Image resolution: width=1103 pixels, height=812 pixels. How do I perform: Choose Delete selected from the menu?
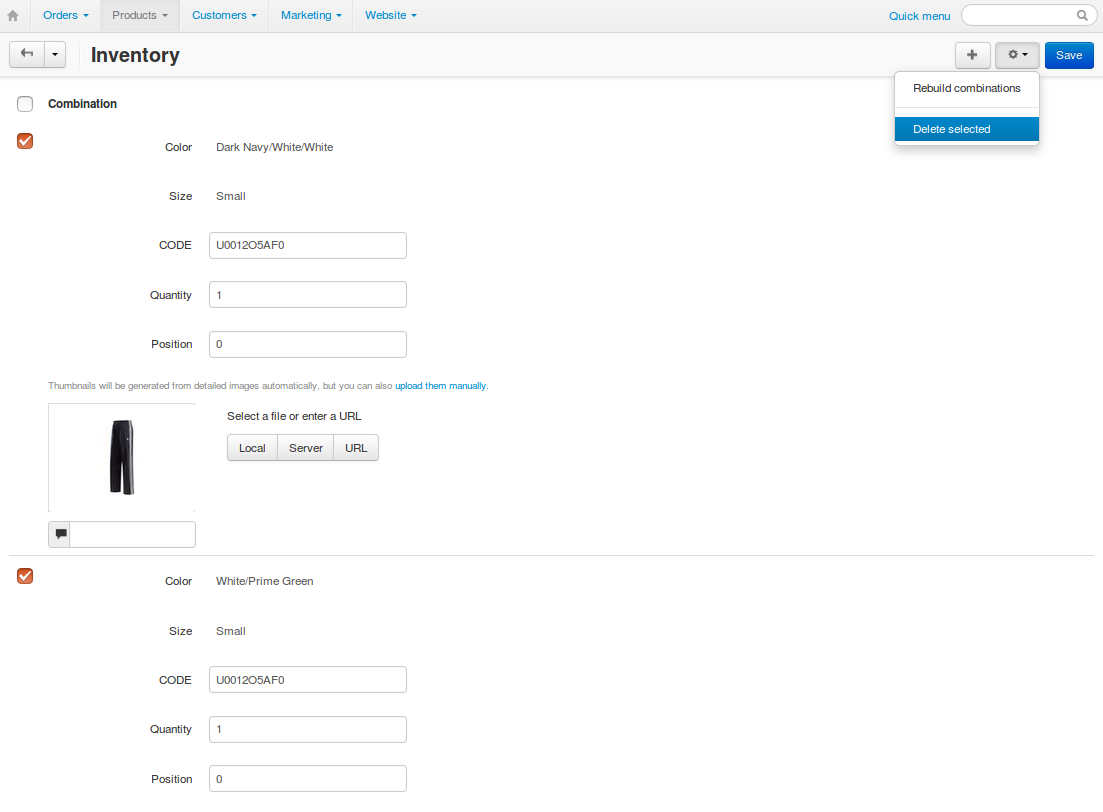967,129
